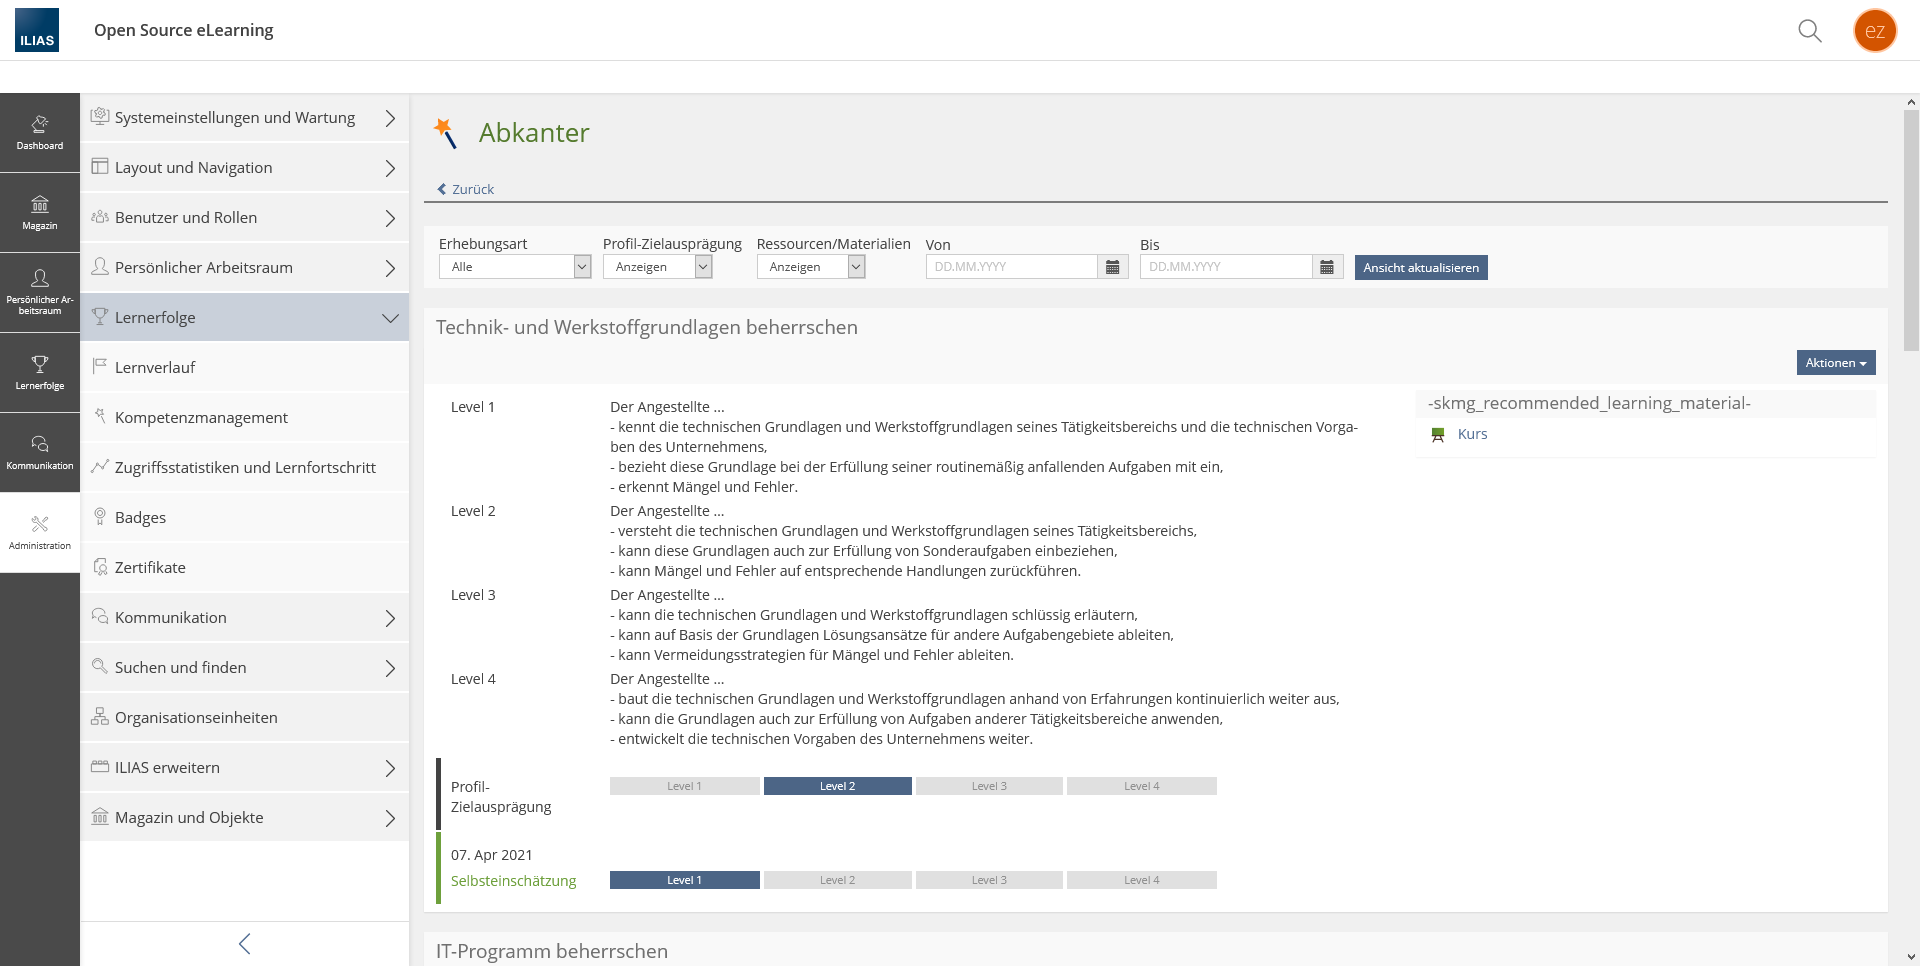Click the ILIAS logo icon
This screenshot has width=1920, height=966.
pos(37,30)
